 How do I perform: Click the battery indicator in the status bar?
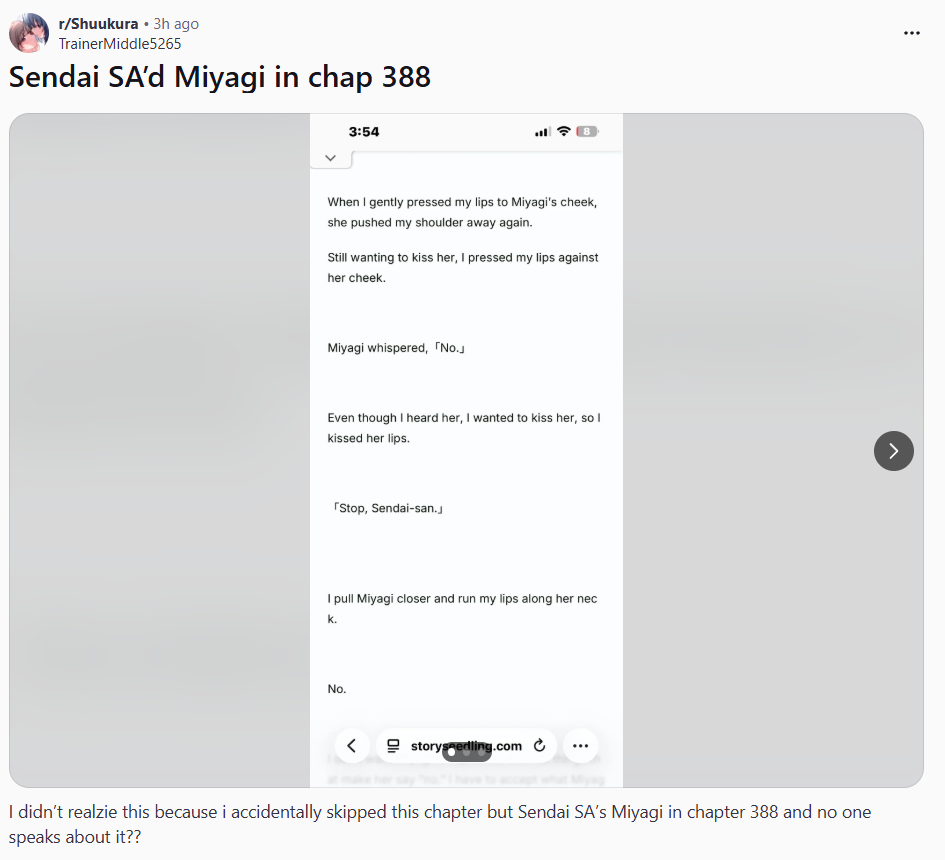(587, 131)
